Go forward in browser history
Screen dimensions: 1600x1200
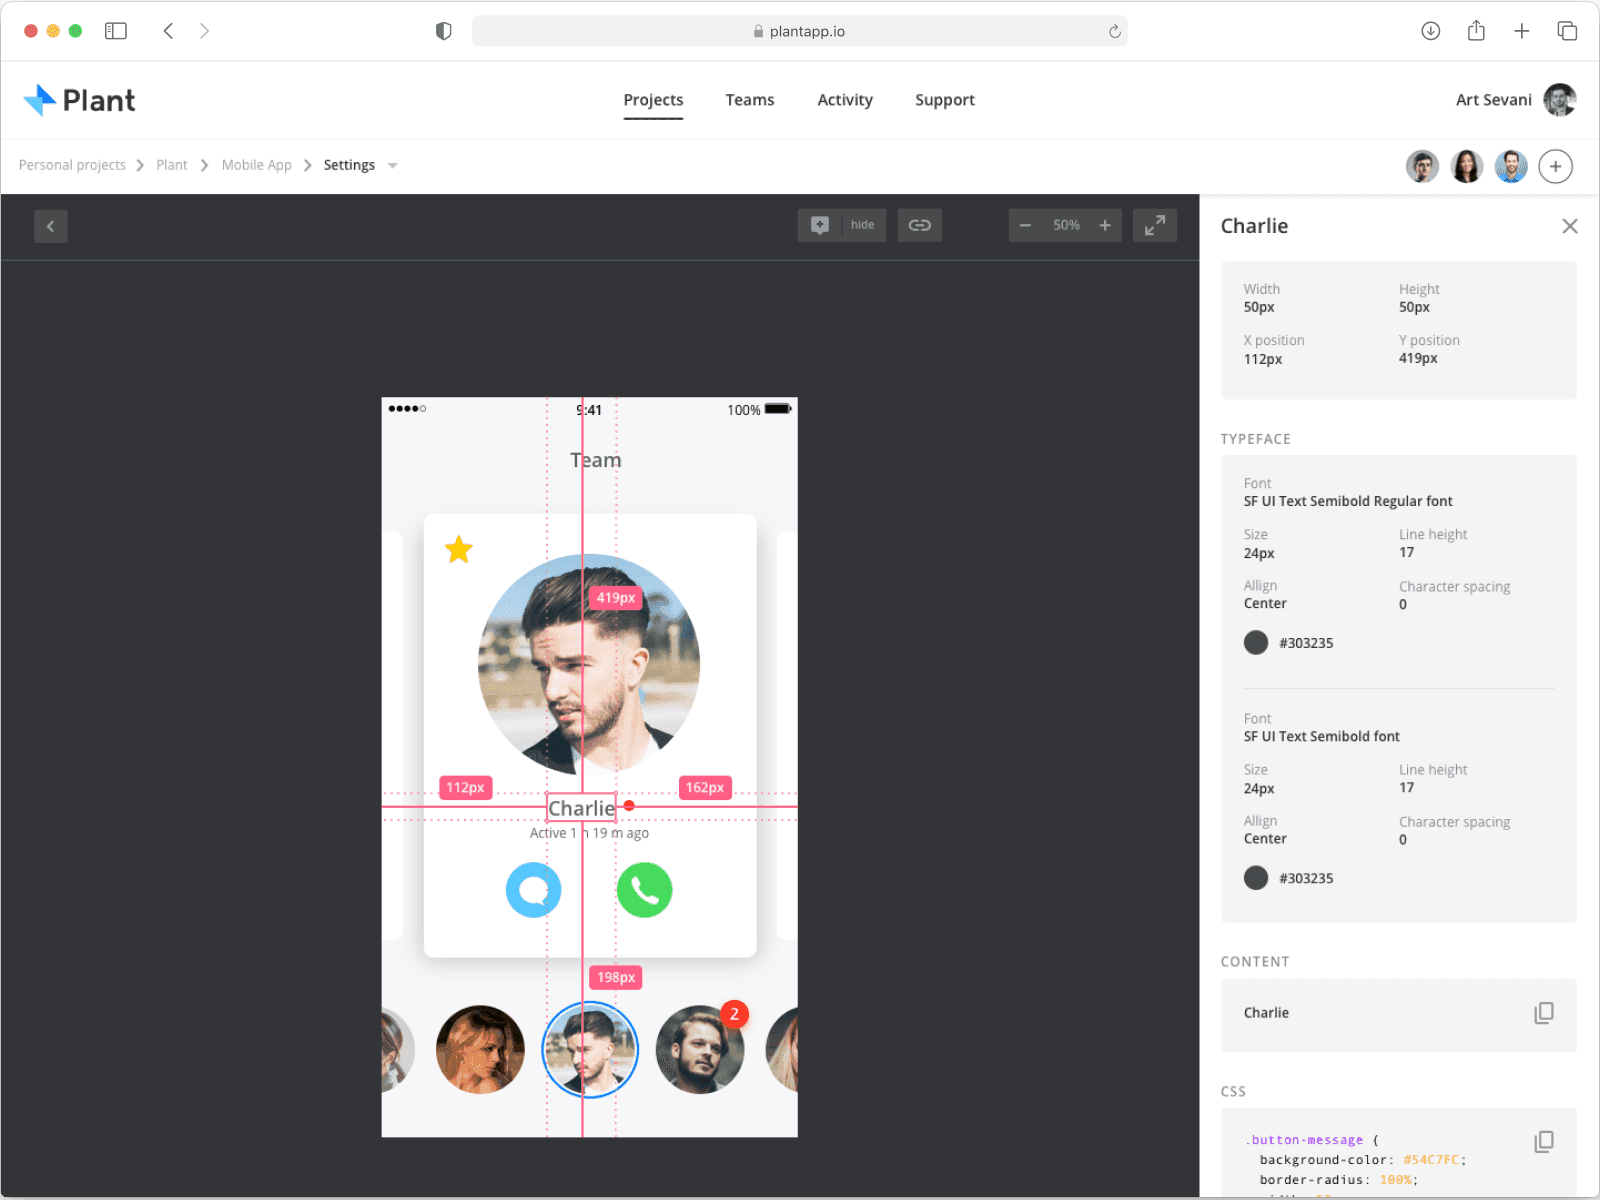coord(204,31)
